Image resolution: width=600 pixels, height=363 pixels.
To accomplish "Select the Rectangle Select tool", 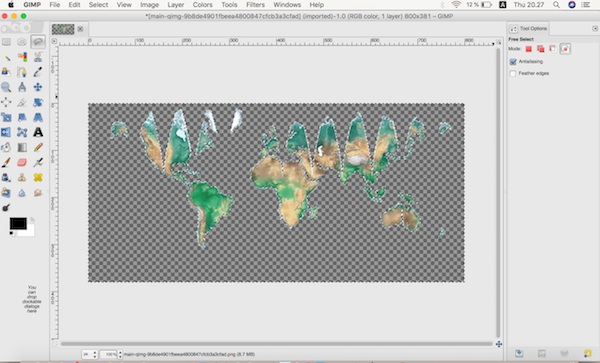I will (6, 42).
